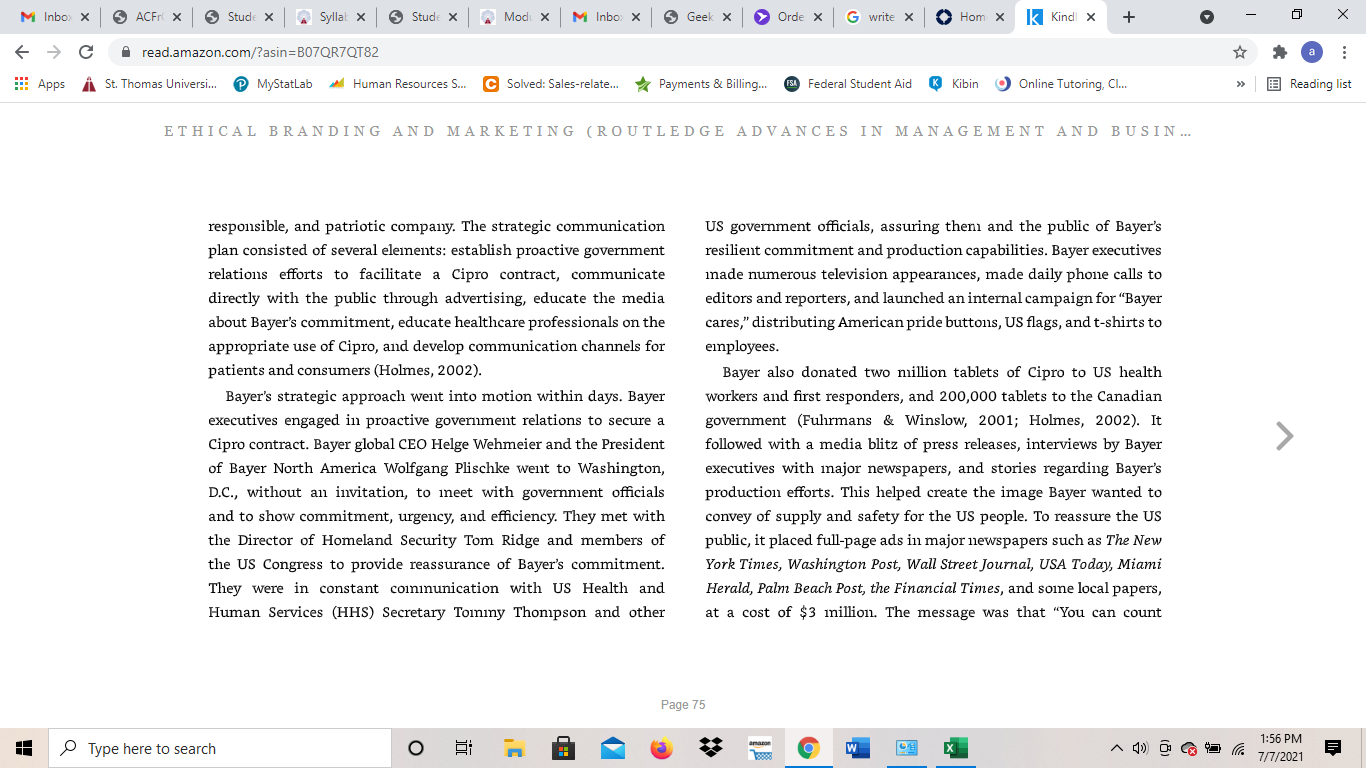
Task: Open Task View on the taskbar
Action: pyautogui.click(x=464, y=748)
